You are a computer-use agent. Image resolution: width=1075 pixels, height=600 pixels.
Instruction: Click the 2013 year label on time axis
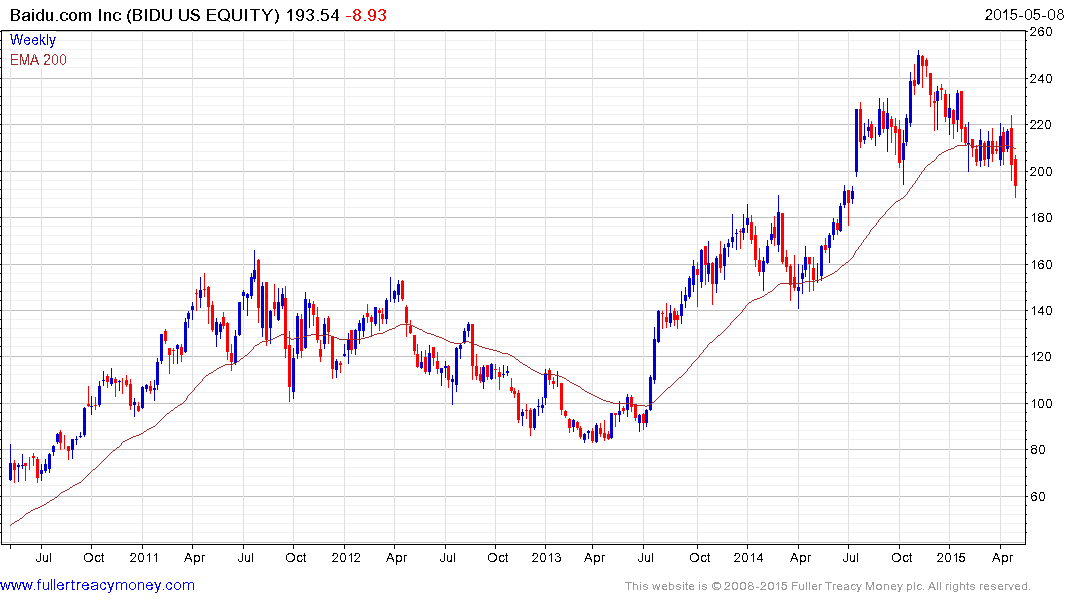click(546, 557)
